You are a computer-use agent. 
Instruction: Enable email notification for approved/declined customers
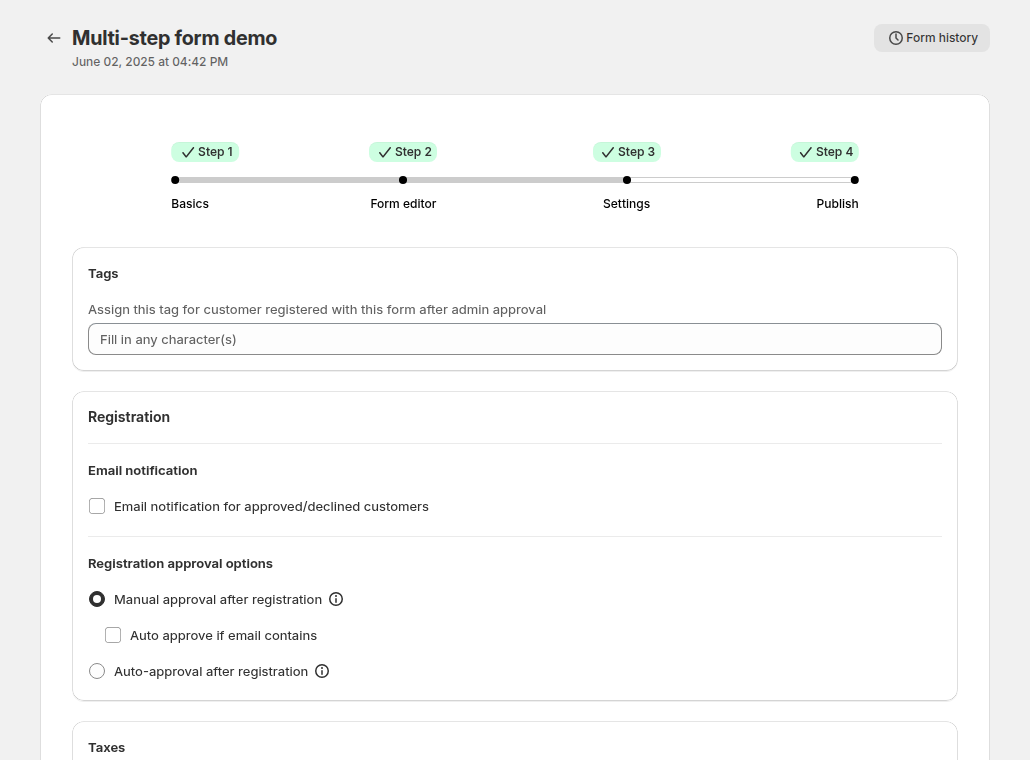[97, 506]
